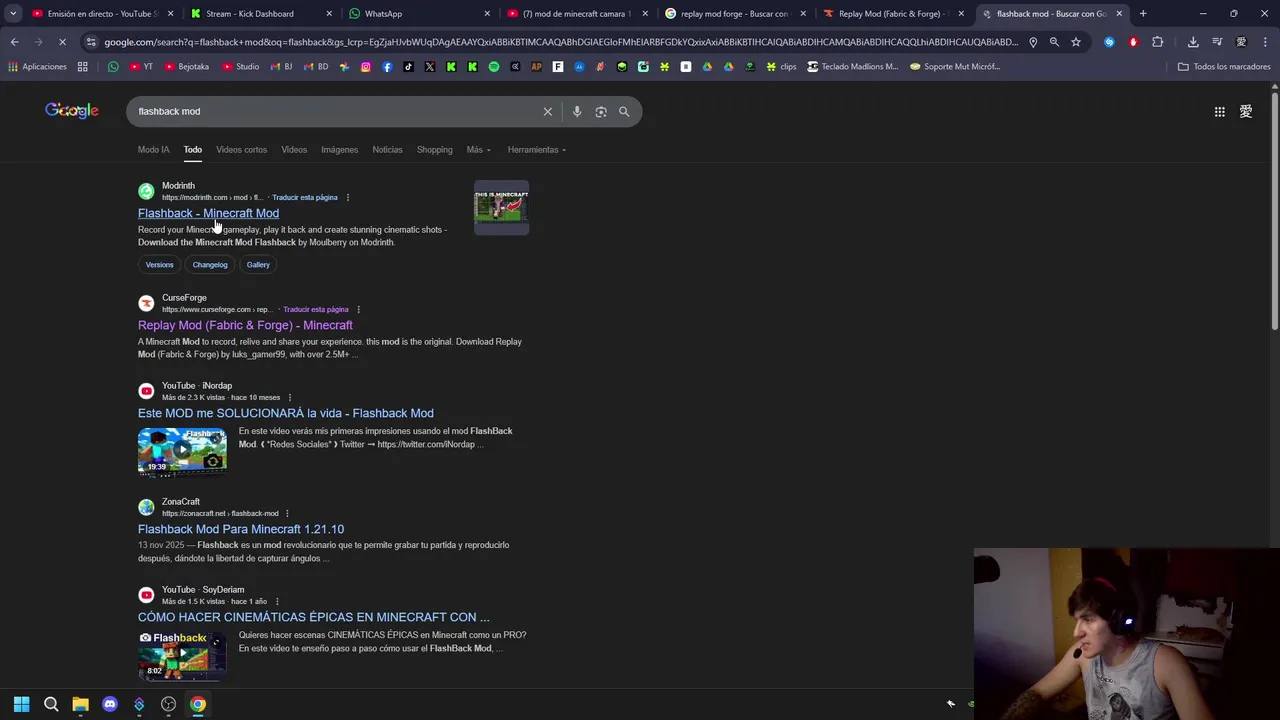The width and height of the screenshot is (1280, 720).
Task: Open Replay Mod (Fabric & Forge) link
Action: click(x=245, y=325)
